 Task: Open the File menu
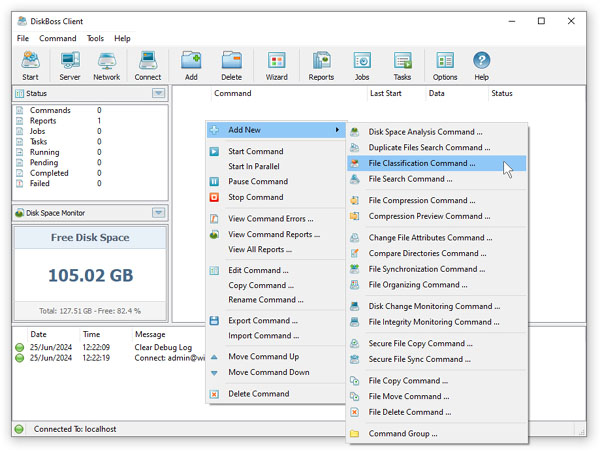coord(23,38)
